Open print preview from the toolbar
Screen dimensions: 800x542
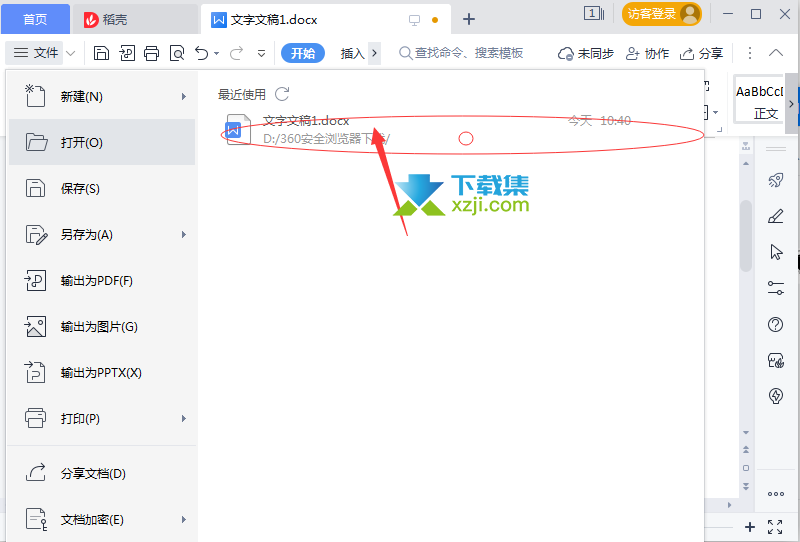coord(177,53)
